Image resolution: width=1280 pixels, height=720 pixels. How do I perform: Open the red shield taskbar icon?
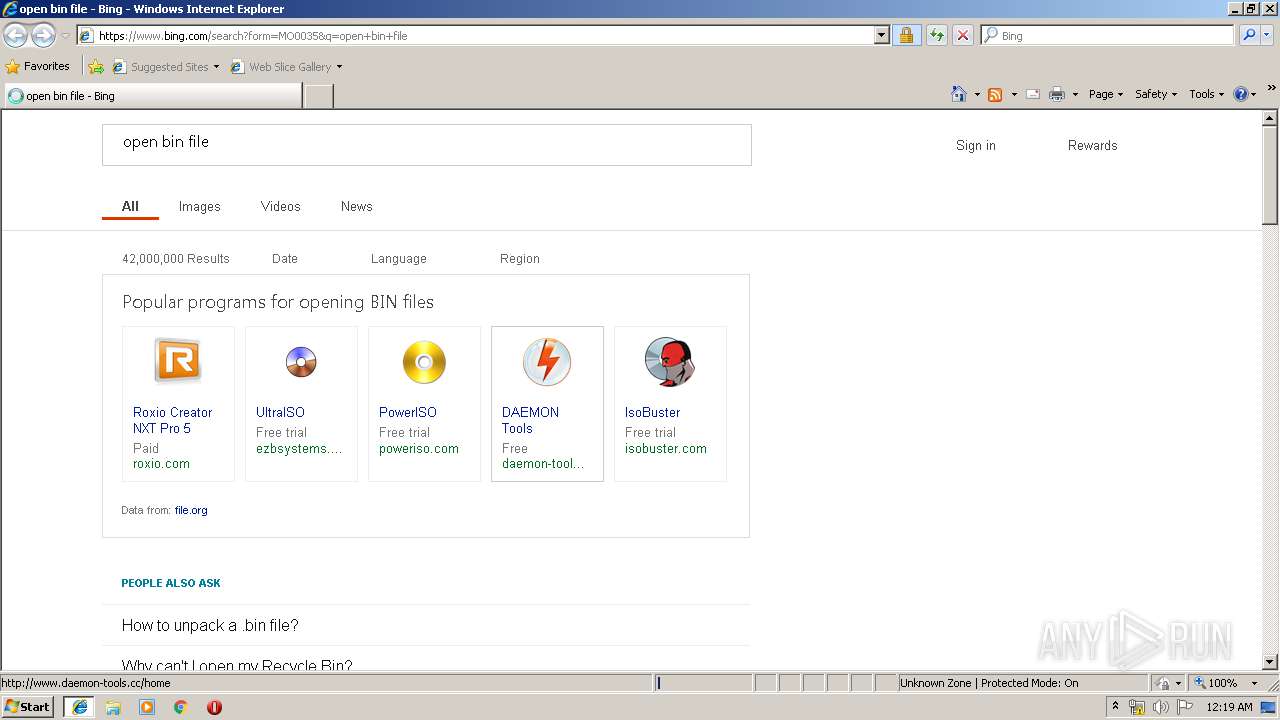(x=214, y=707)
